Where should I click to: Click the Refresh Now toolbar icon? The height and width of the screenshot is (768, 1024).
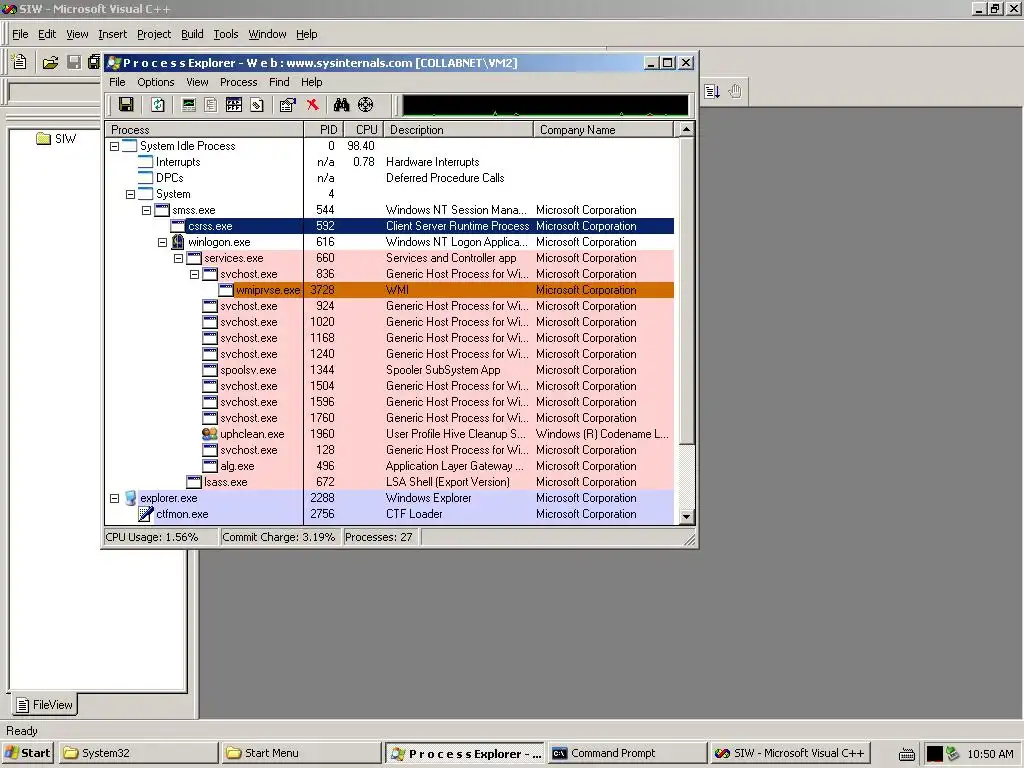pos(158,104)
